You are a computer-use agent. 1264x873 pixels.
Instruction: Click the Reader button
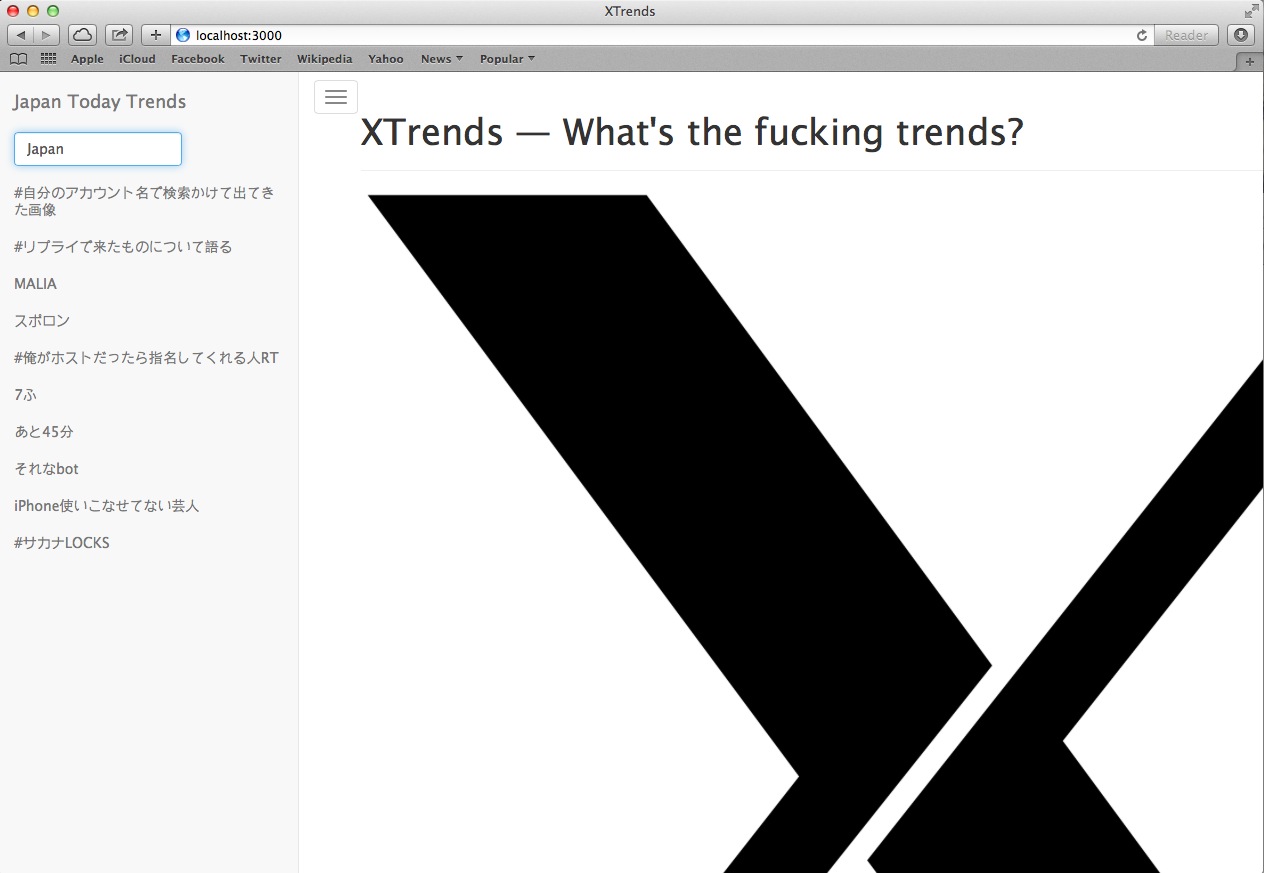click(1186, 35)
